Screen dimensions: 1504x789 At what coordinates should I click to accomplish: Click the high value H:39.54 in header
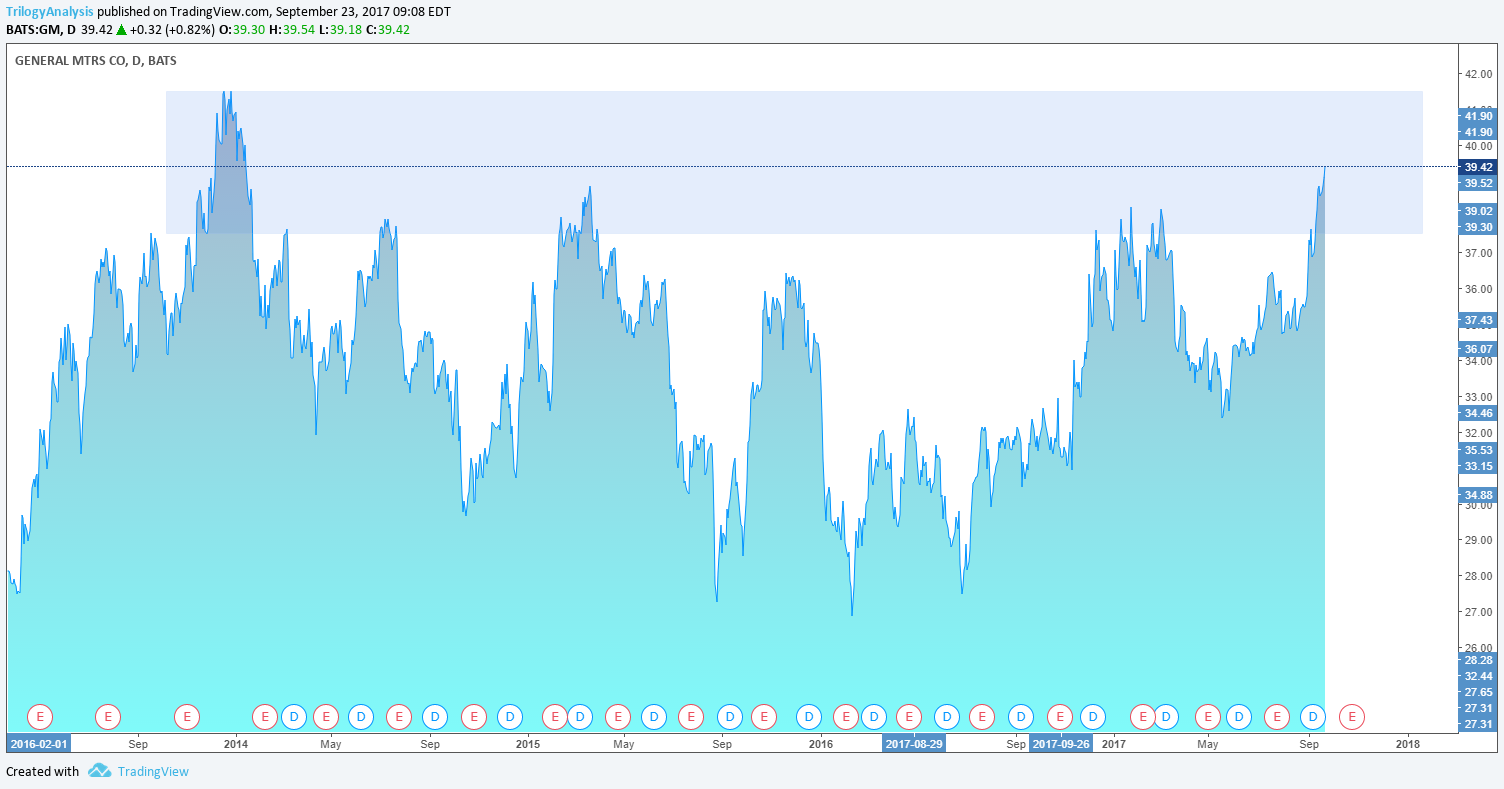[294, 30]
